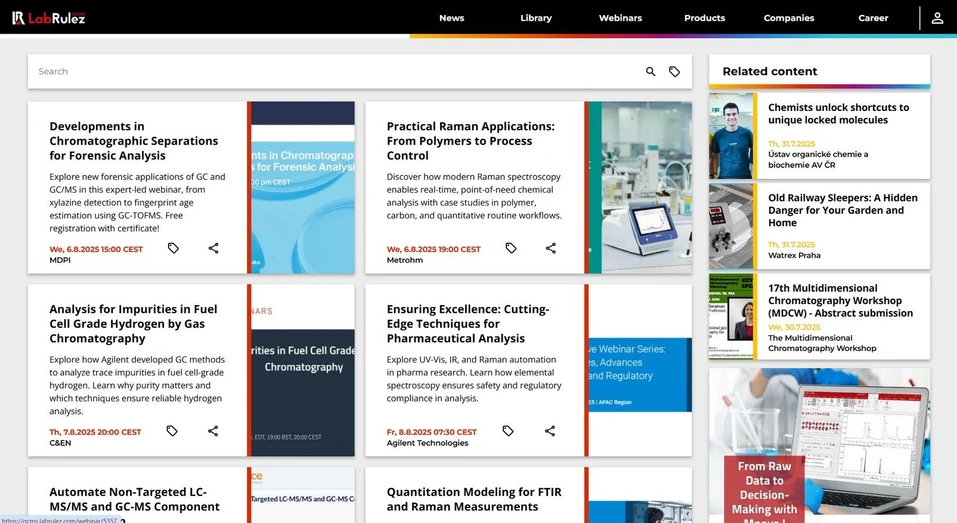Image resolution: width=957 pixels, height=523 pixels.
Task: Open the Career menu
Action: tap(873, 18)
